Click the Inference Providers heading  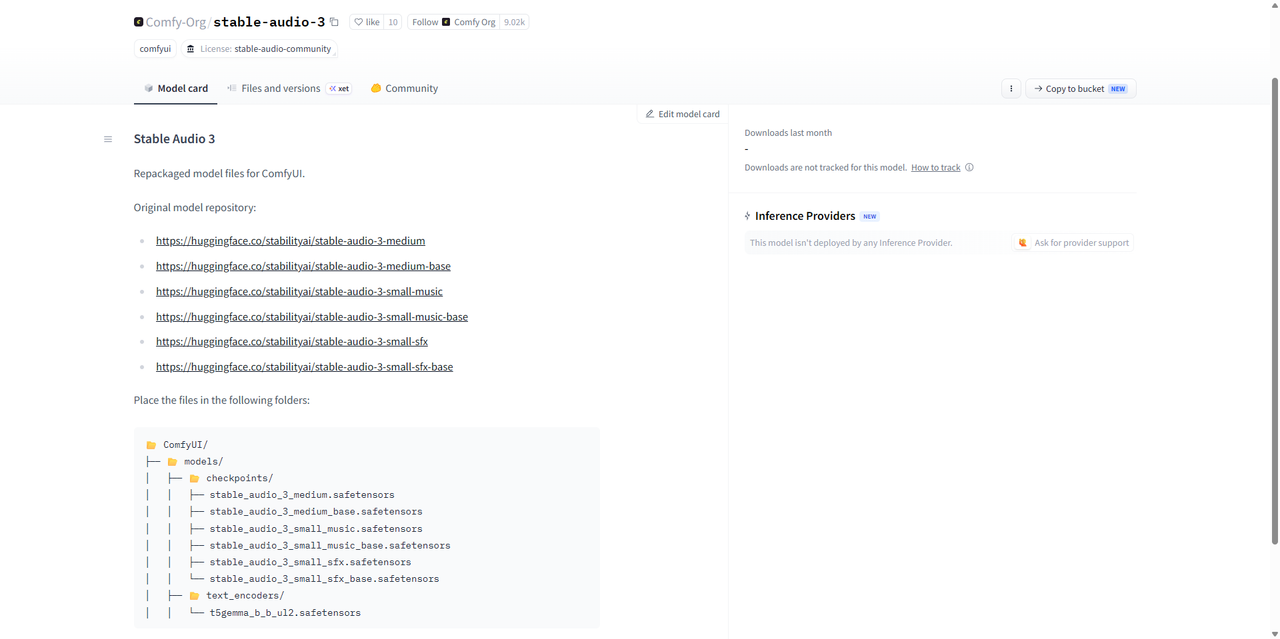[x=805, y=216]
